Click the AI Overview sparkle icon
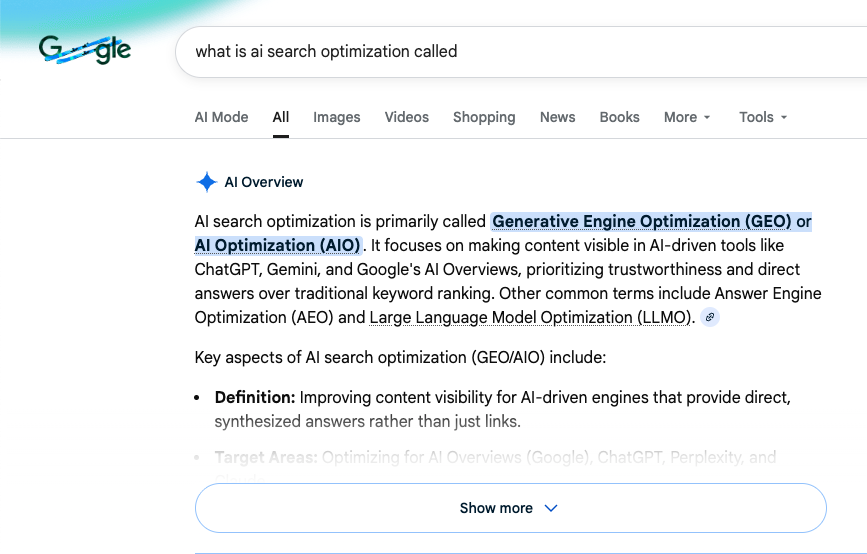The image size is (867, 554). click(206, 182)
